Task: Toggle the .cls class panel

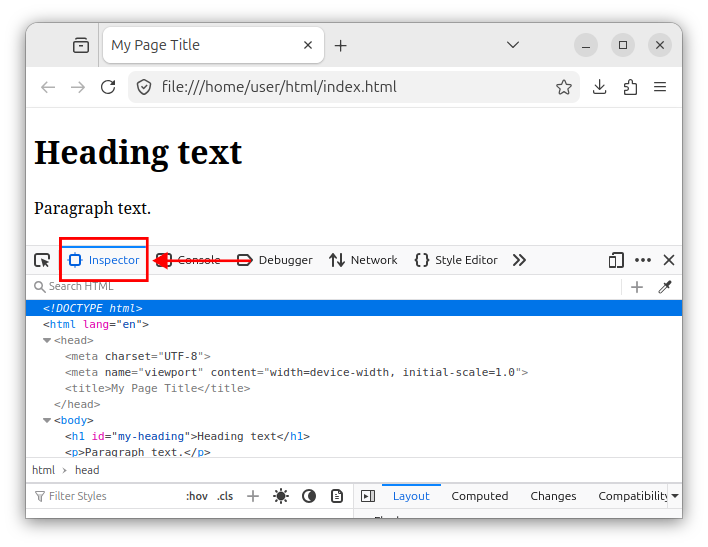Action: 225,496
